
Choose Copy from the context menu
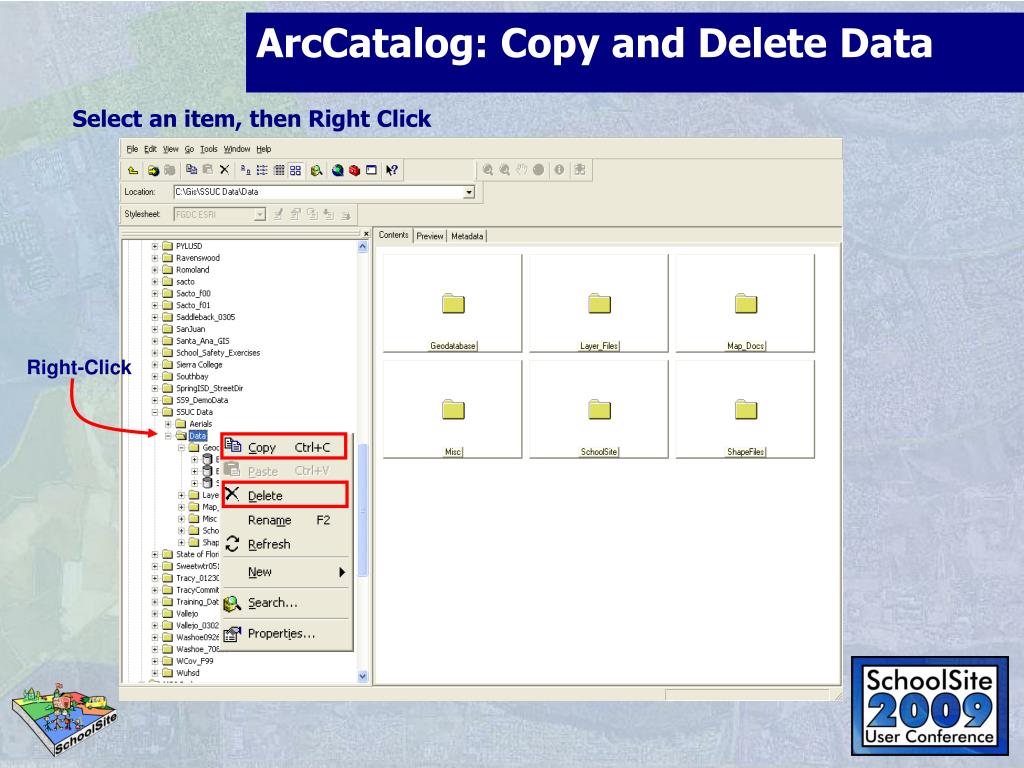click(284, 447)
